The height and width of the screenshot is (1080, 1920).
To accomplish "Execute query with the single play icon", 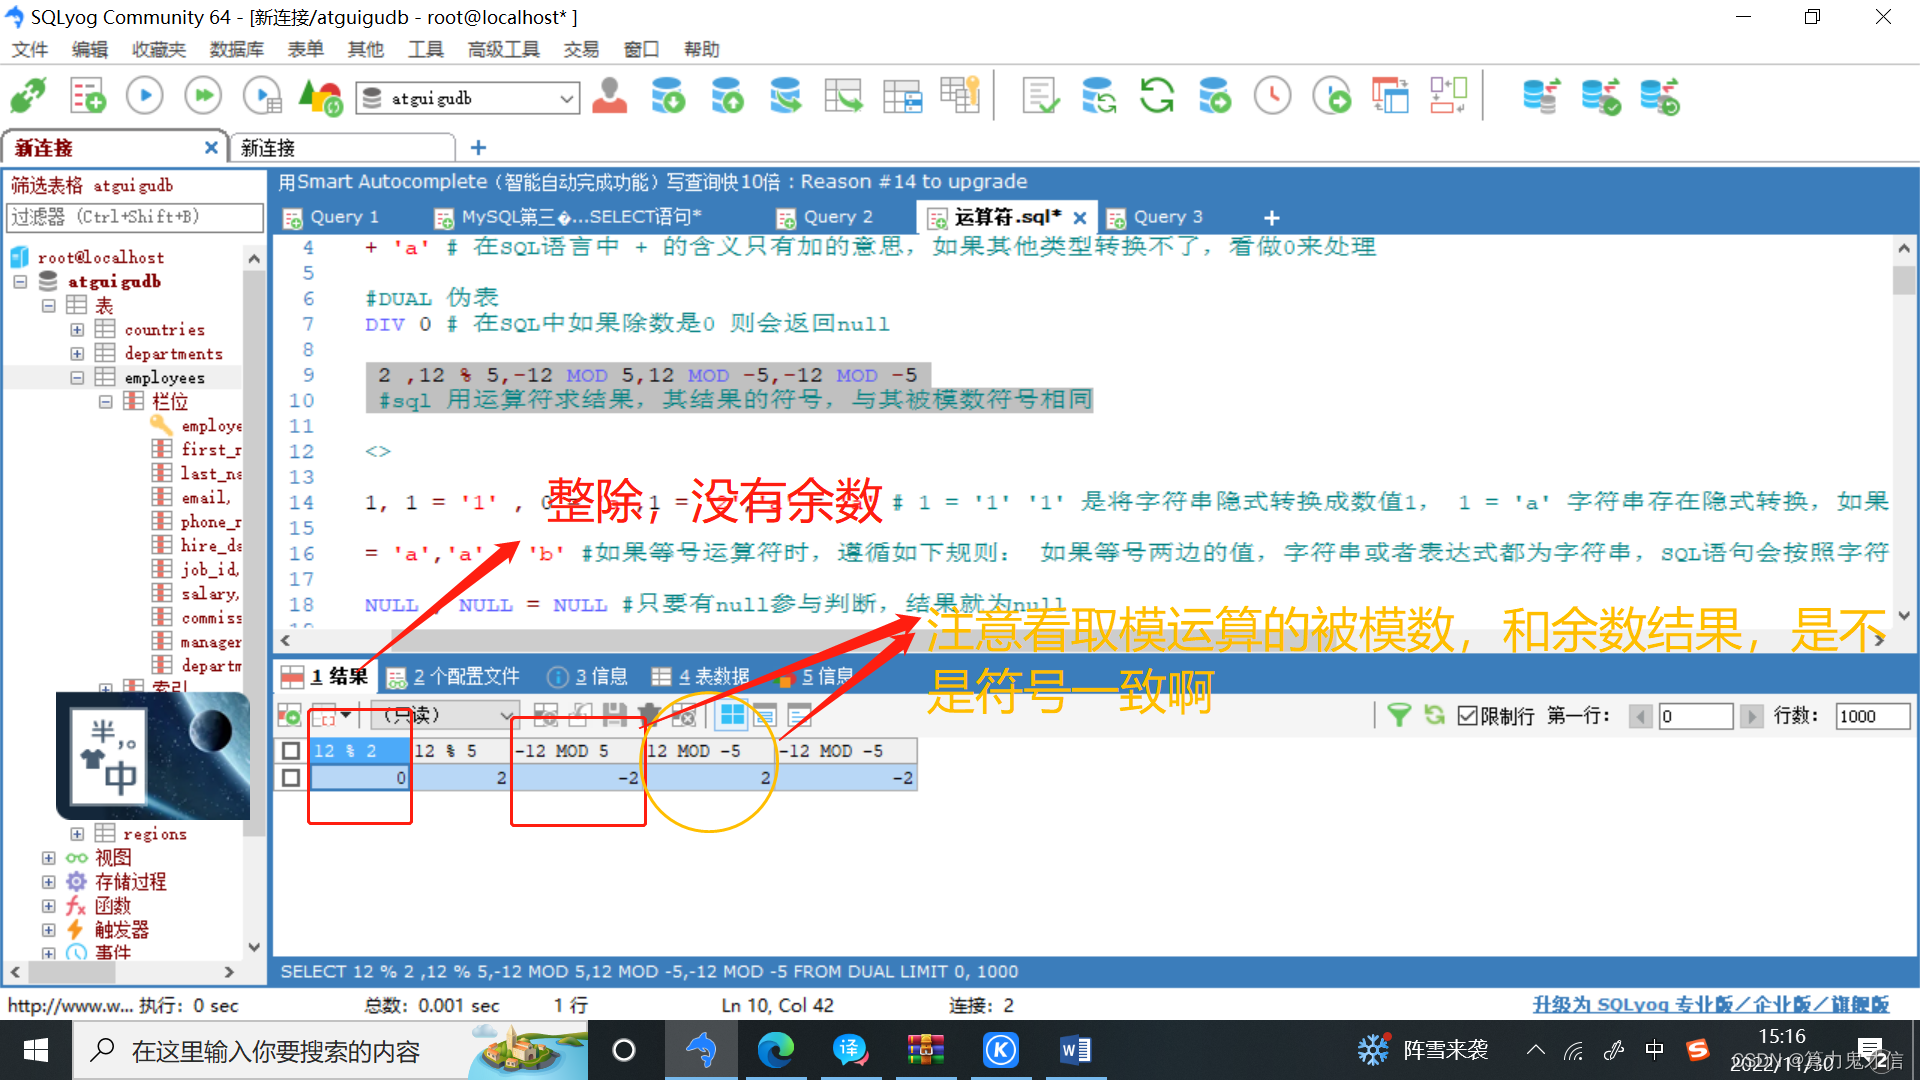I will tap(145, 97).
